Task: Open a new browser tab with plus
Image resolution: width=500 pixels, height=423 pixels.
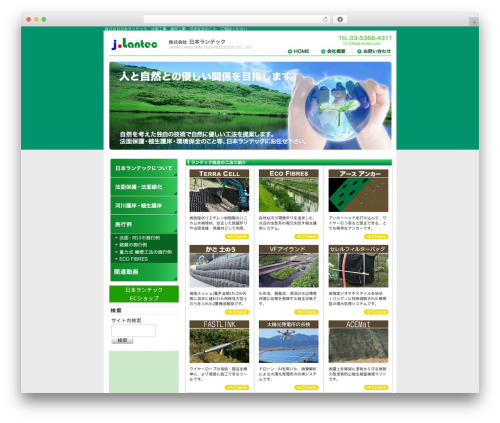Action: pos(474,22)
